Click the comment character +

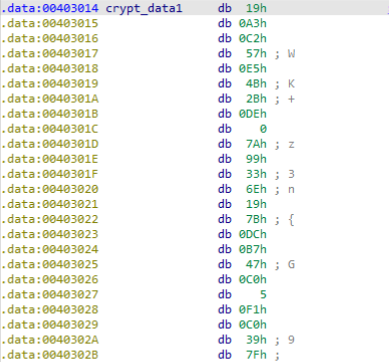[291, 99]
